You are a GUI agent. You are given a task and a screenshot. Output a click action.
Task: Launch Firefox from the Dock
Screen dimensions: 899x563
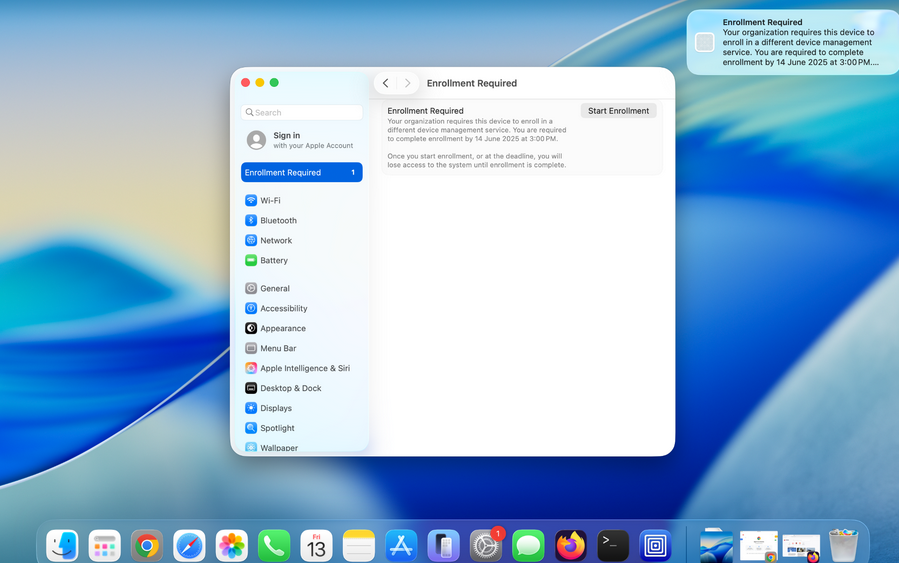570,545
